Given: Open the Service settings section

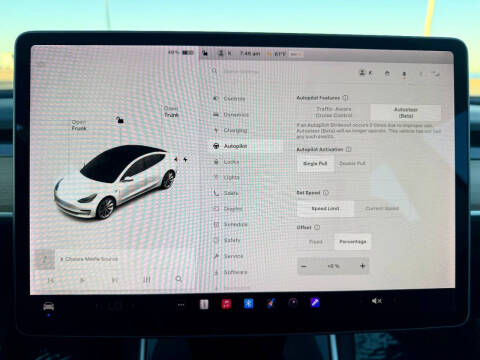Looking at the screenshot, I should (x=228, y=256).
